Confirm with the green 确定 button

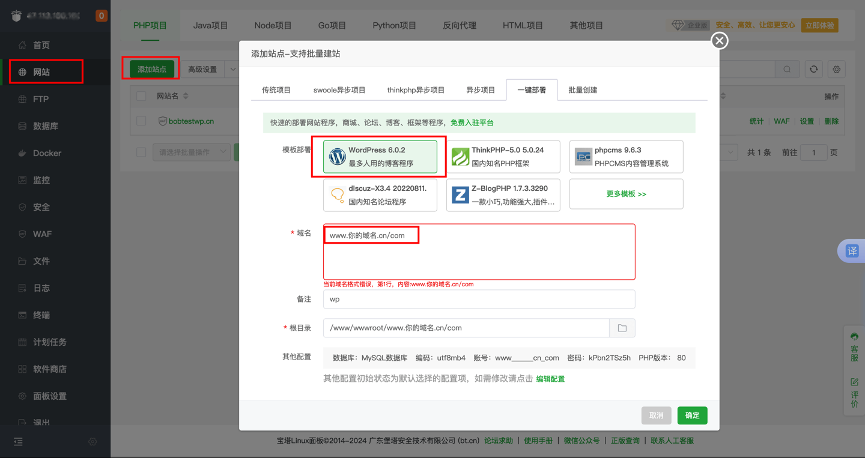[693, 415]
